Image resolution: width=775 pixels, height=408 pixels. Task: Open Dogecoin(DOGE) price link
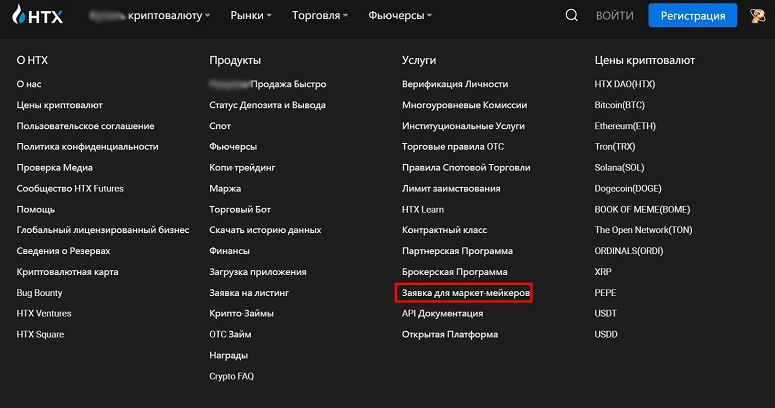pos(628,188)
